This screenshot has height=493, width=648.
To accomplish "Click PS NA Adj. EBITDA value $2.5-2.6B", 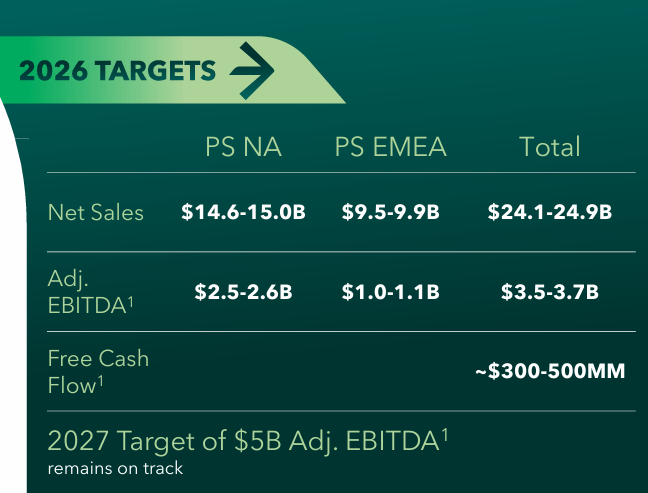I will 243,292.
